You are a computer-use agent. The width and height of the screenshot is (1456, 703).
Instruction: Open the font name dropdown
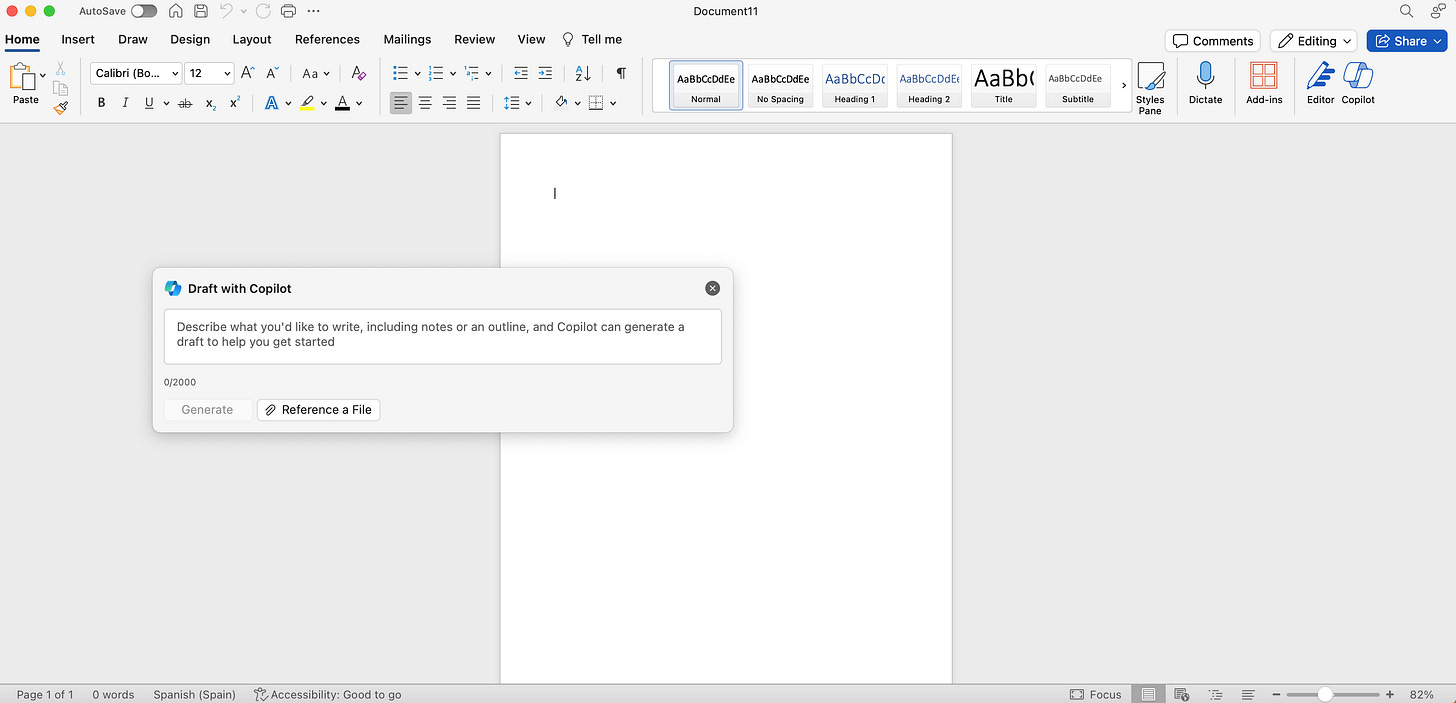pos(136,73)
